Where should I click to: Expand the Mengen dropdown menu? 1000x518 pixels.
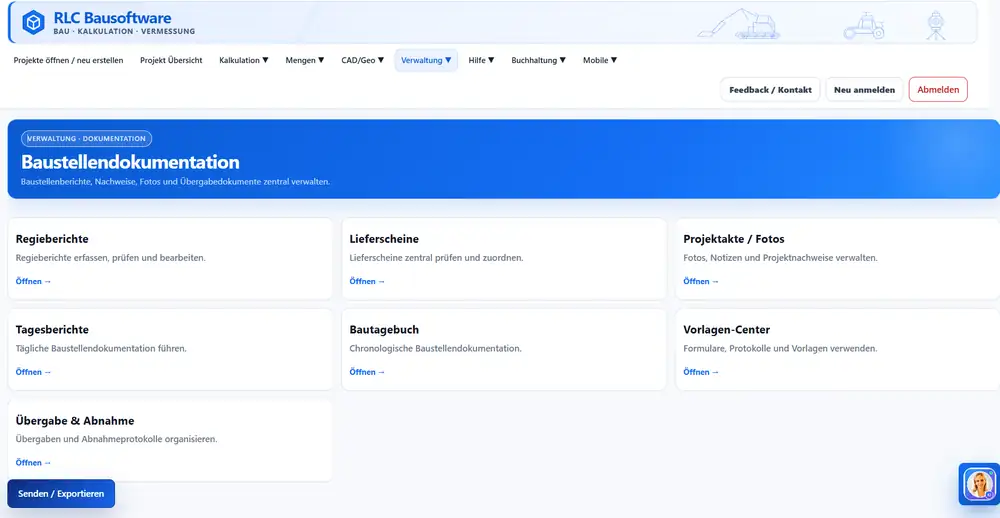pos(305,60)
